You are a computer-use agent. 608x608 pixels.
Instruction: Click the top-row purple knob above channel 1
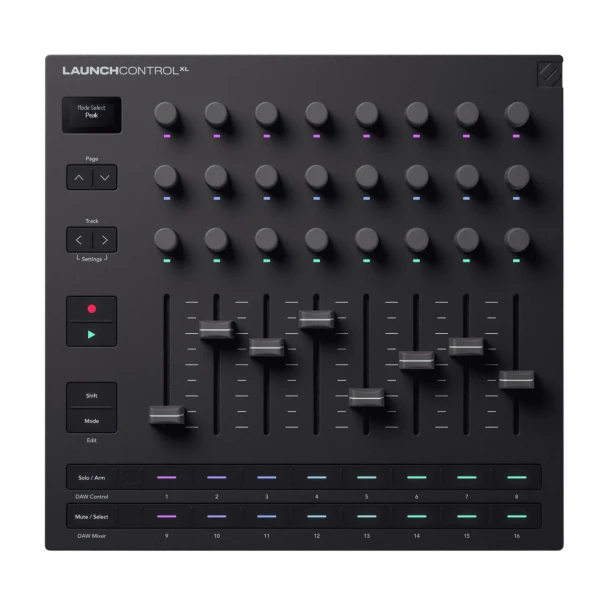[x=166, y=114]
